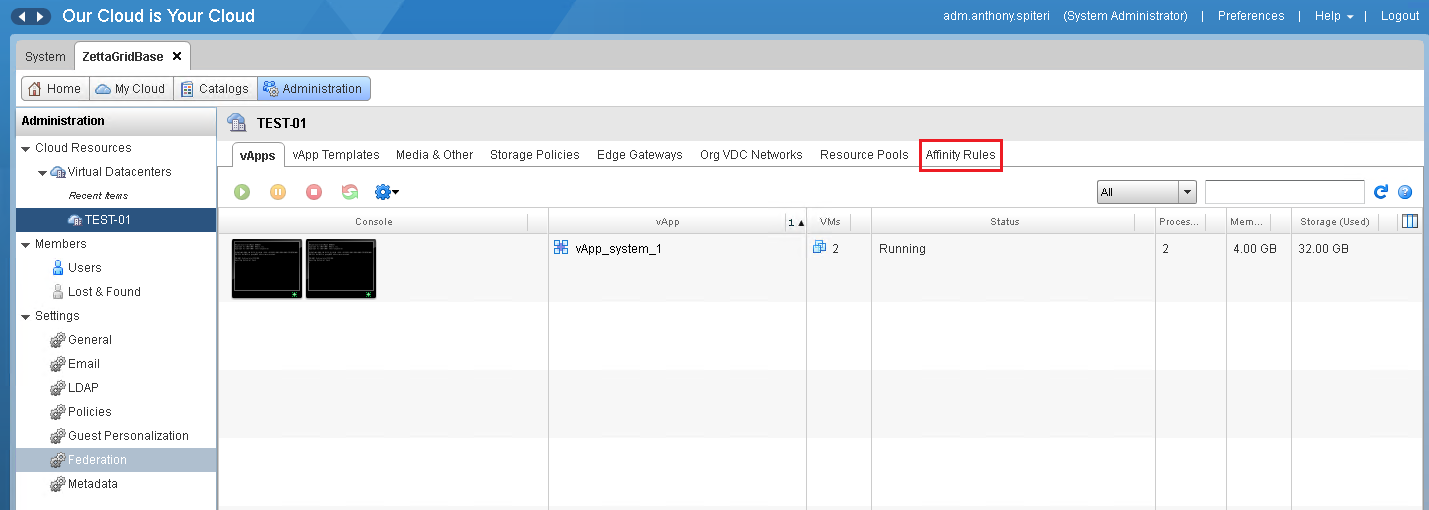
Task: Open Metadata settings
Action: [93, 484]
